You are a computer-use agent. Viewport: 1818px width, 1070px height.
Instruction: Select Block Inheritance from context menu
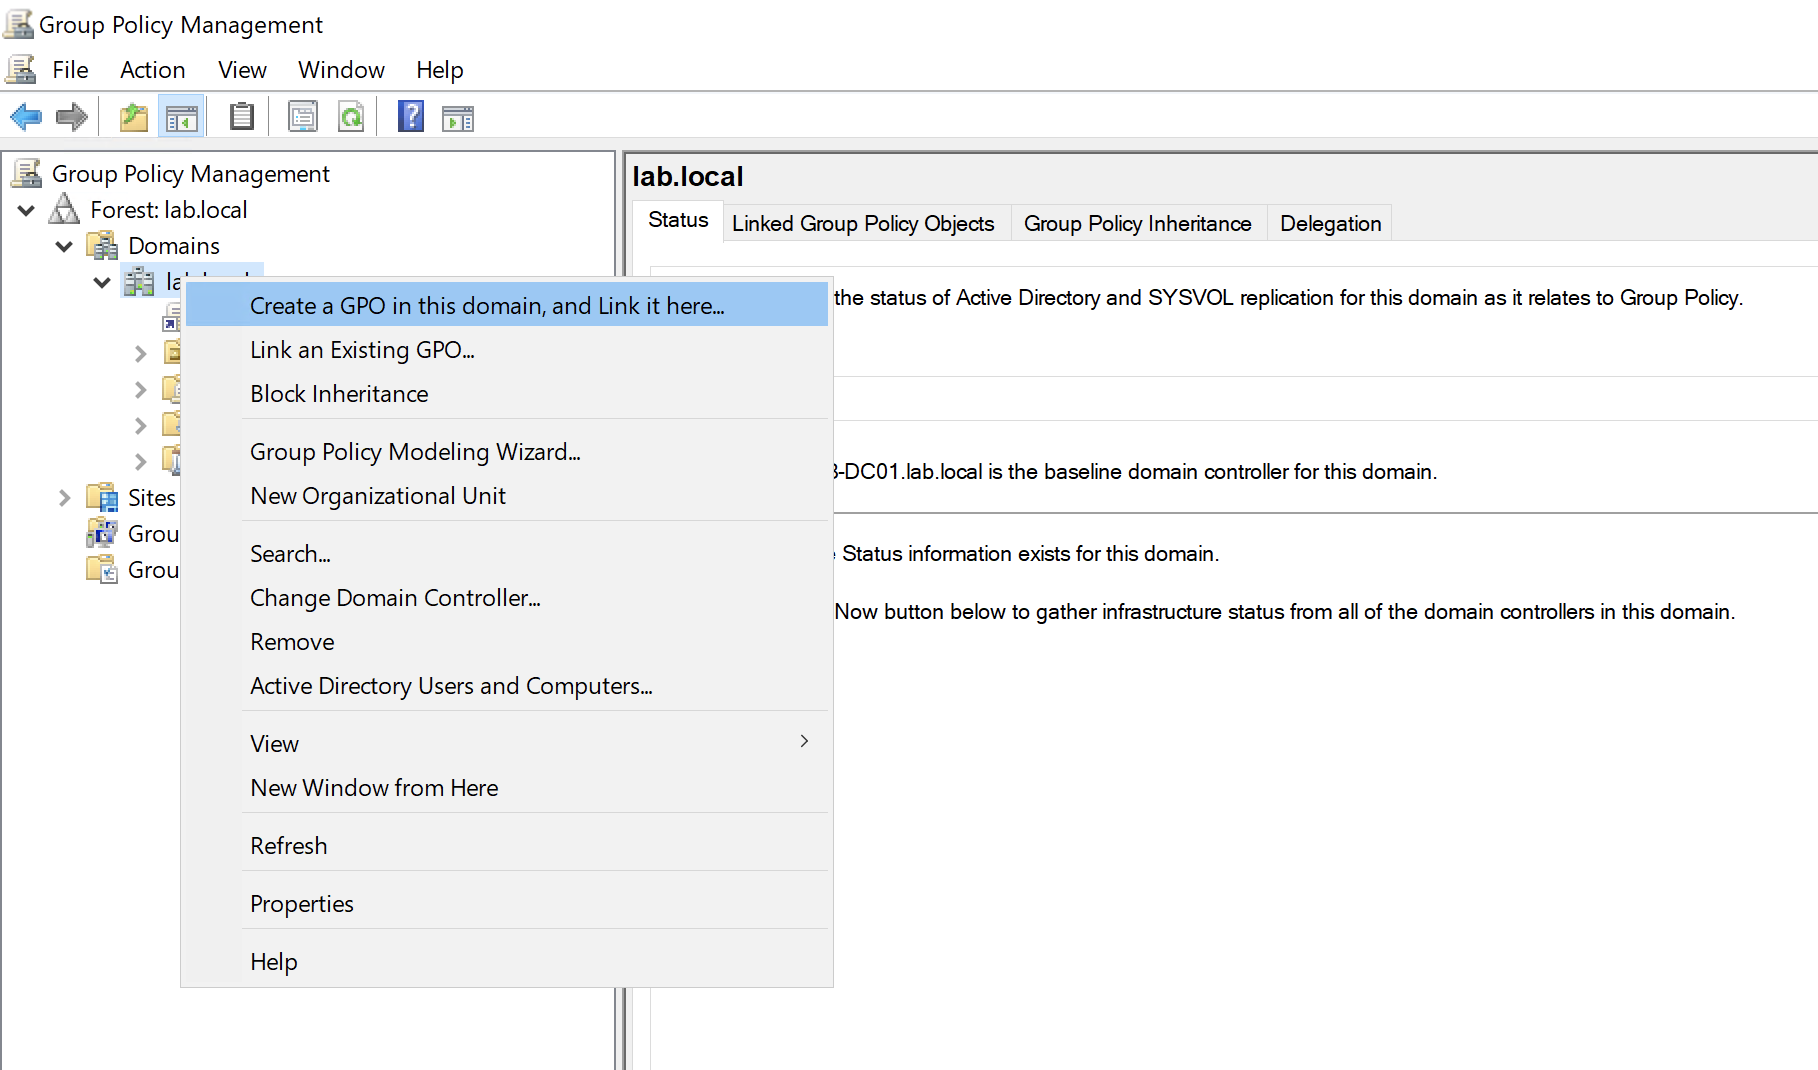(339, 394)
